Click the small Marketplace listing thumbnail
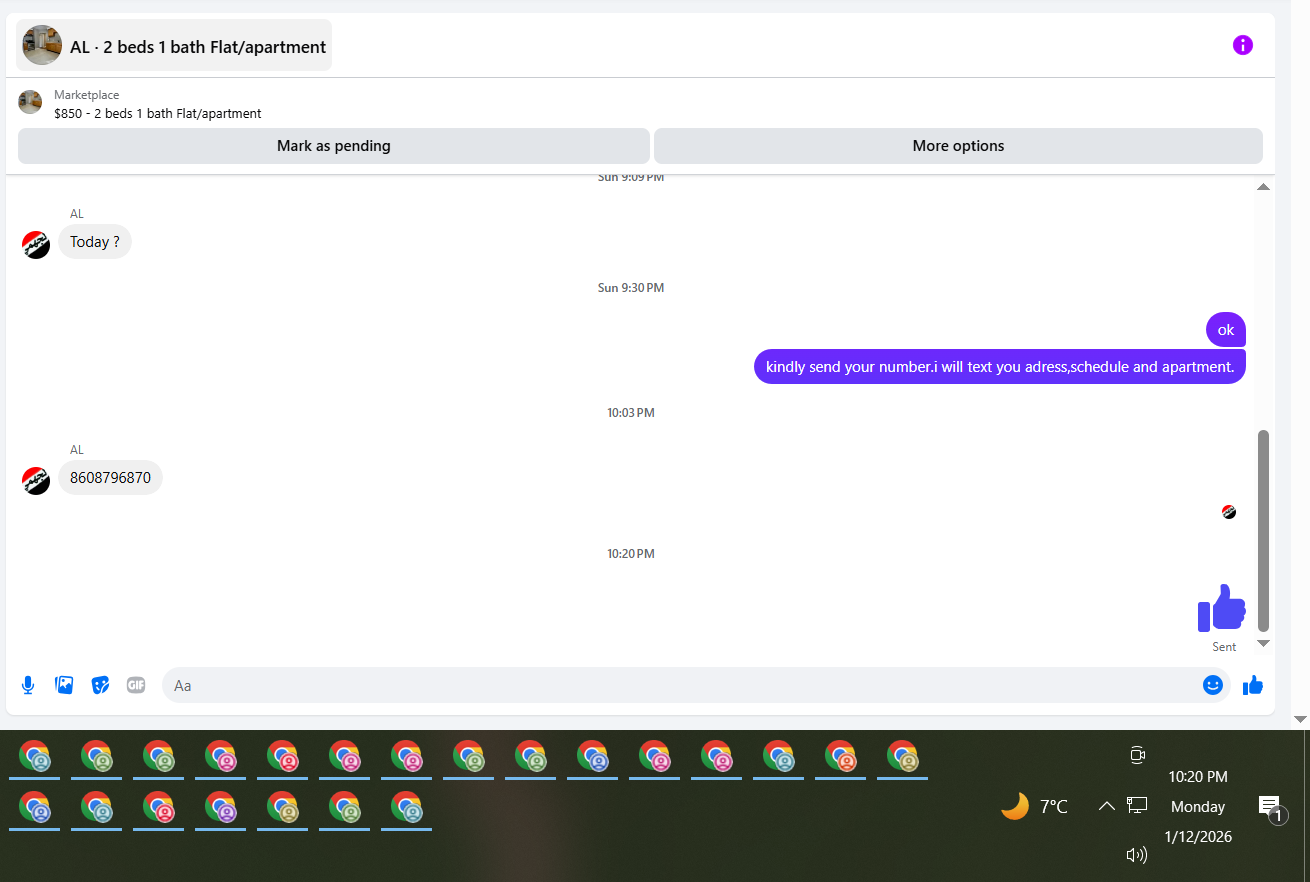 pos(30,102)
